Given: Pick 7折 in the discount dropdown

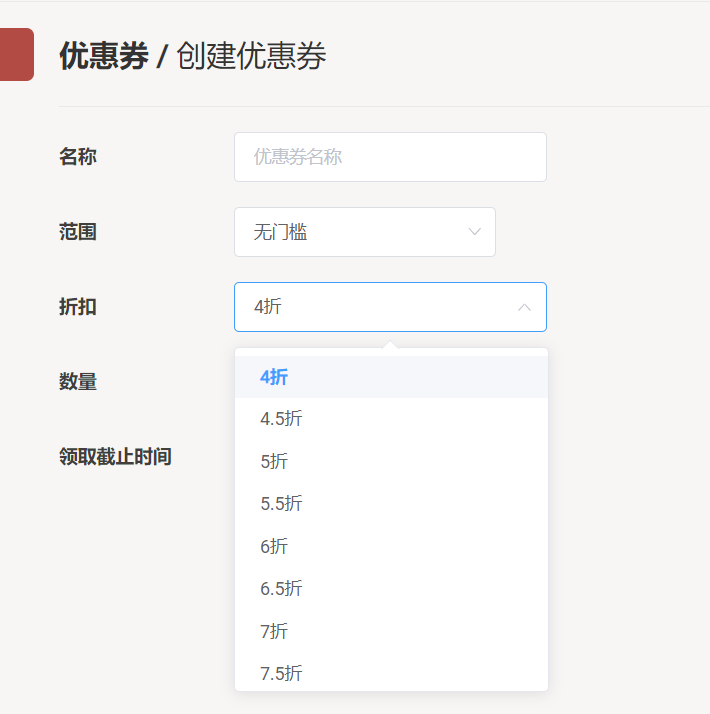Looking at the screenshot, I should pyautogui.click(x=274, y=632).
